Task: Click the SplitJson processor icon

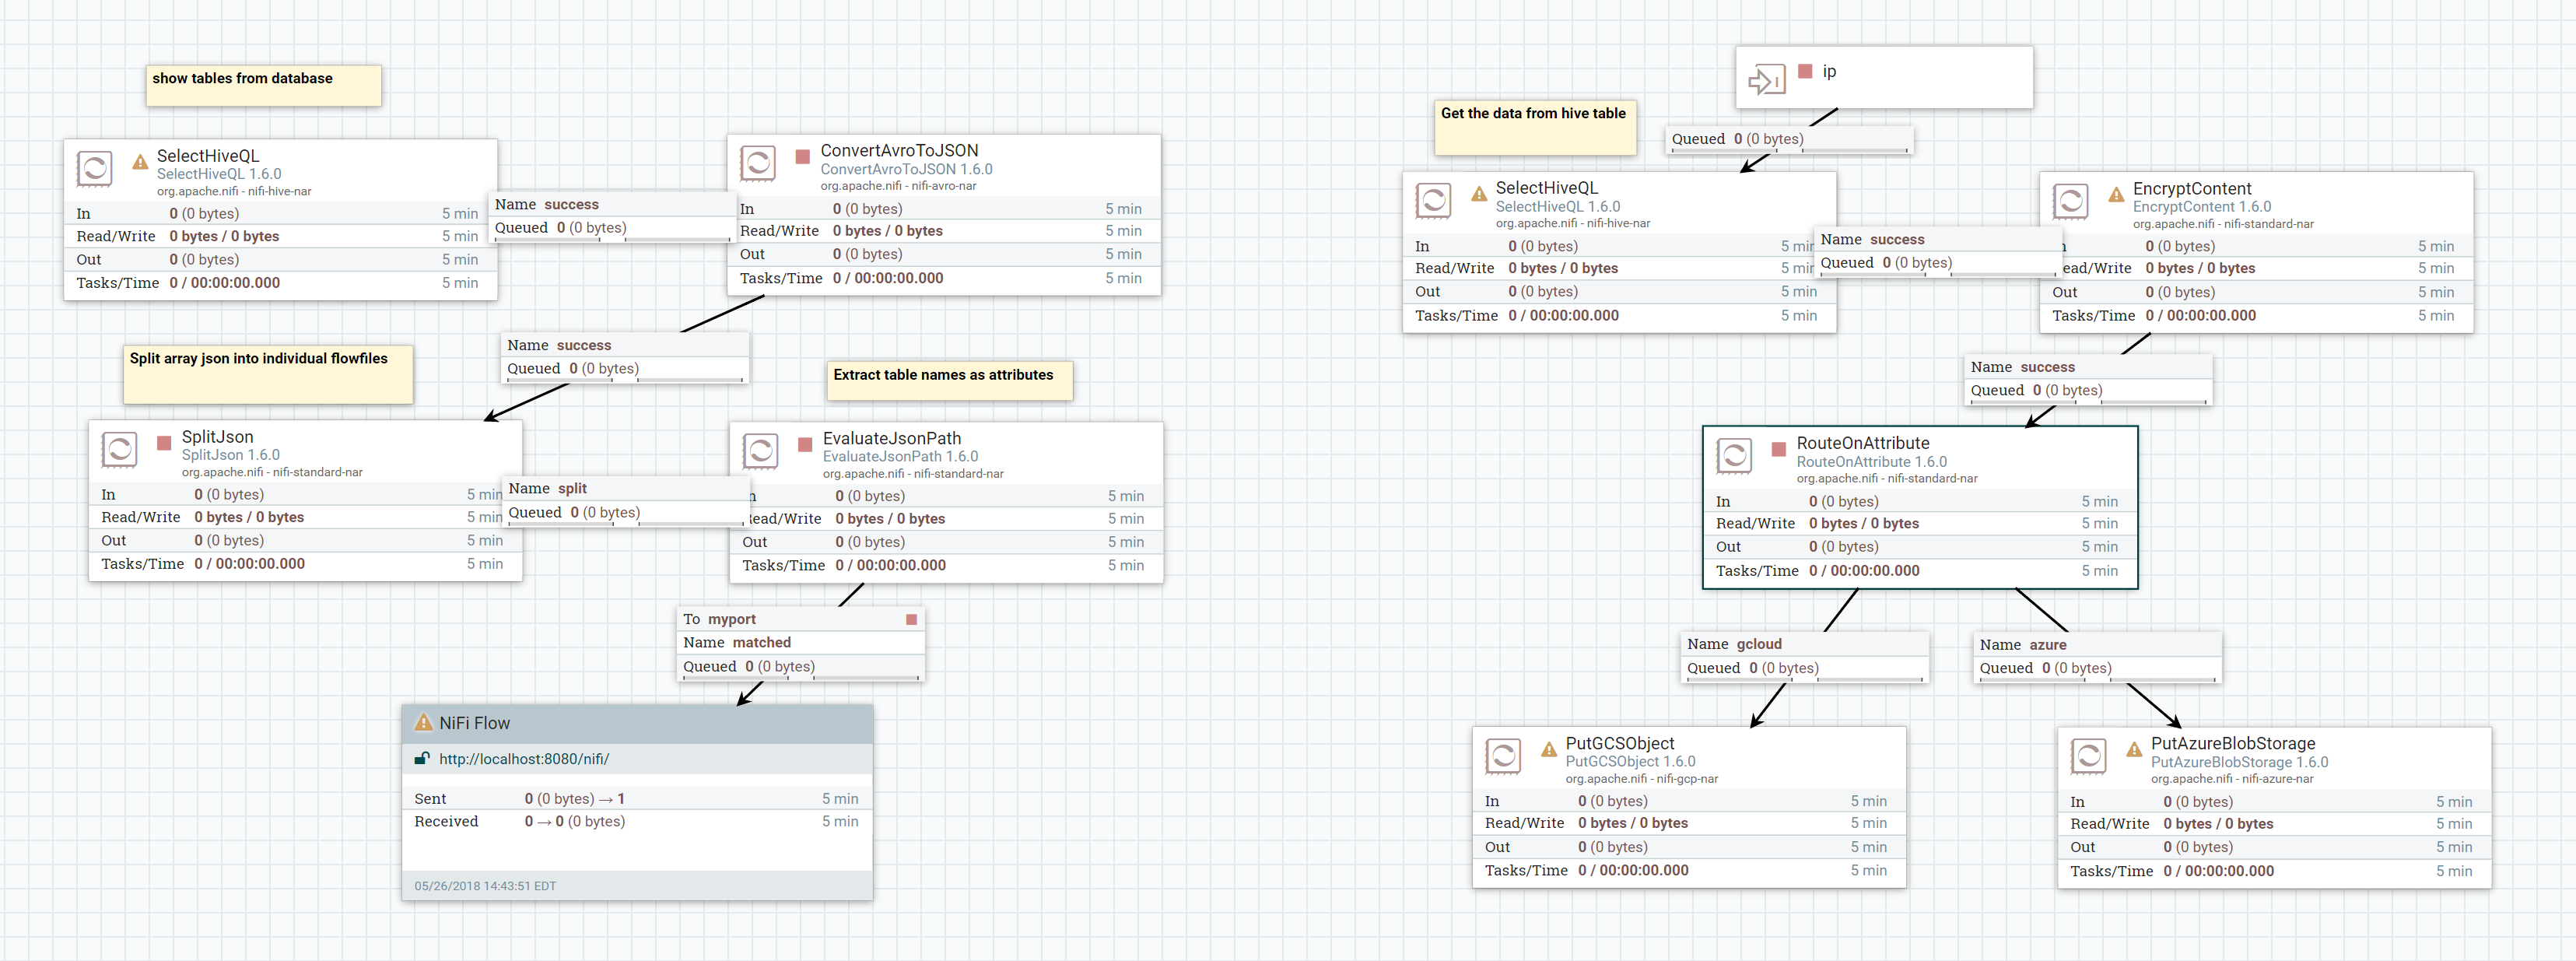Action: click(119, 450)
